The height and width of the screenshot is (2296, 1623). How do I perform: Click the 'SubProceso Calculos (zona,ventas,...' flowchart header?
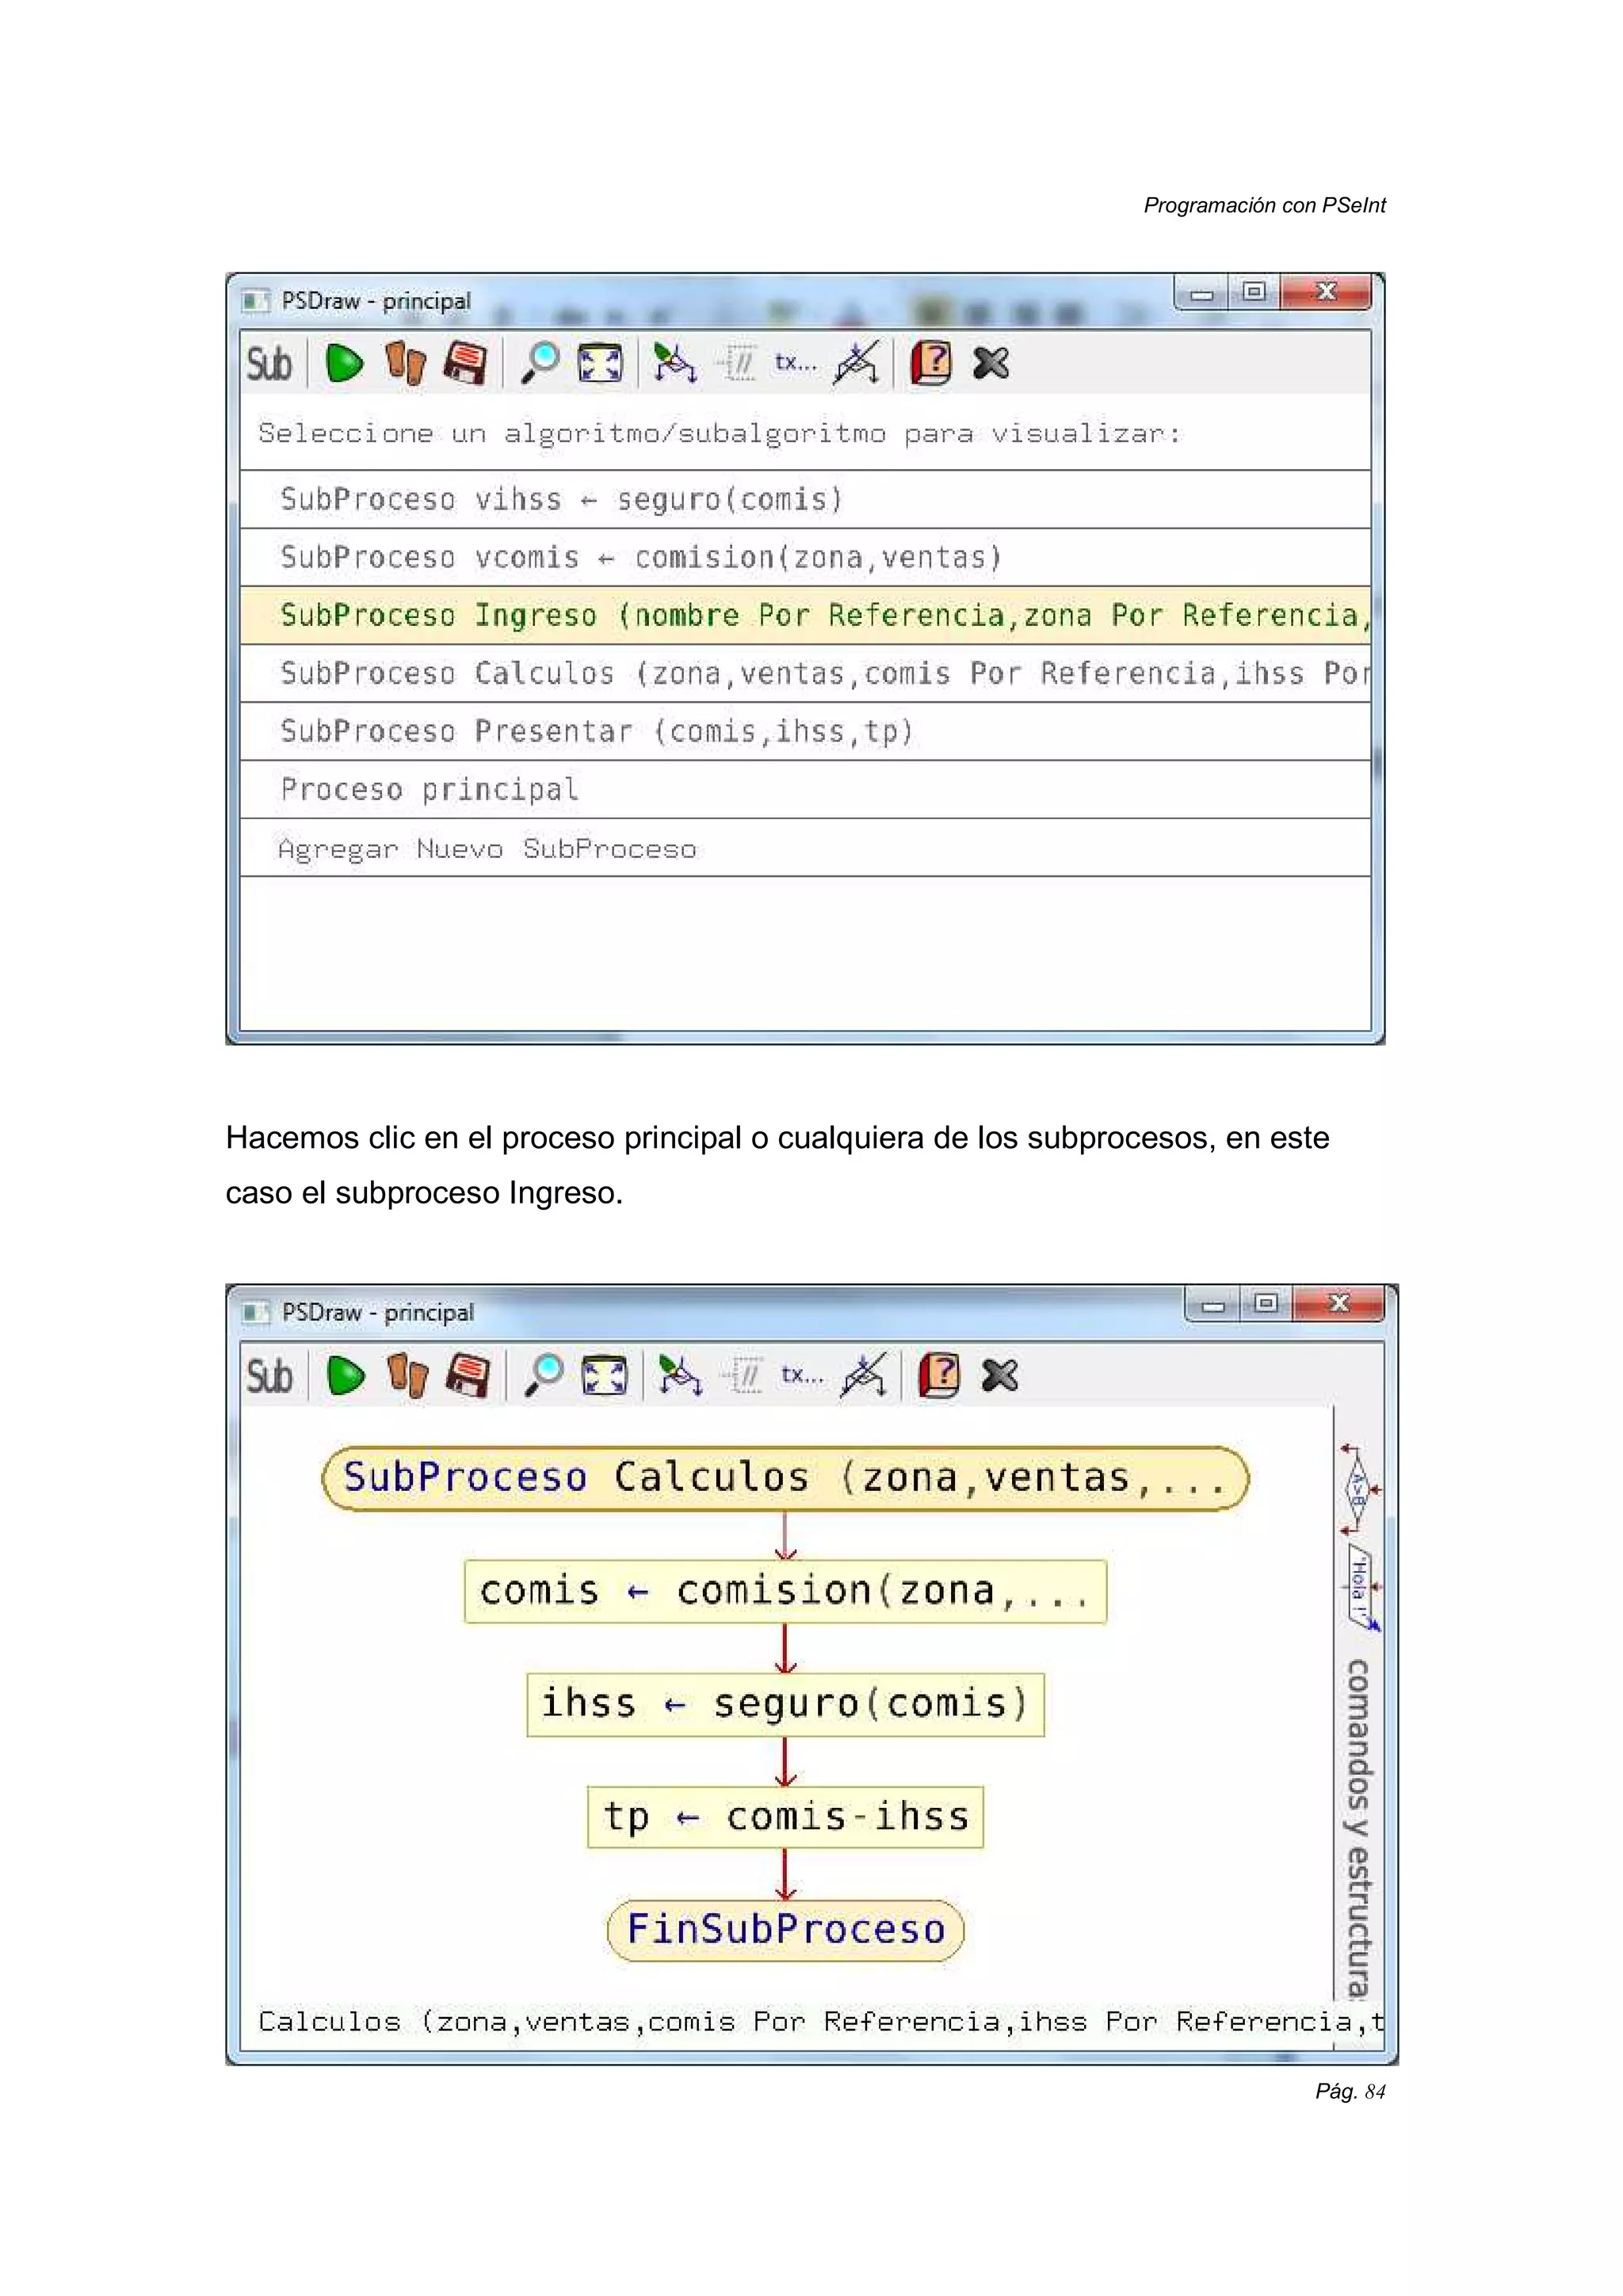pyautogui.click(x=785, y=1478)
